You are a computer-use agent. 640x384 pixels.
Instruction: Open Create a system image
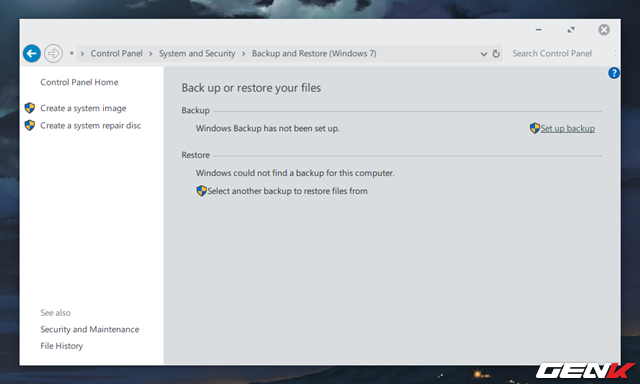83,108
